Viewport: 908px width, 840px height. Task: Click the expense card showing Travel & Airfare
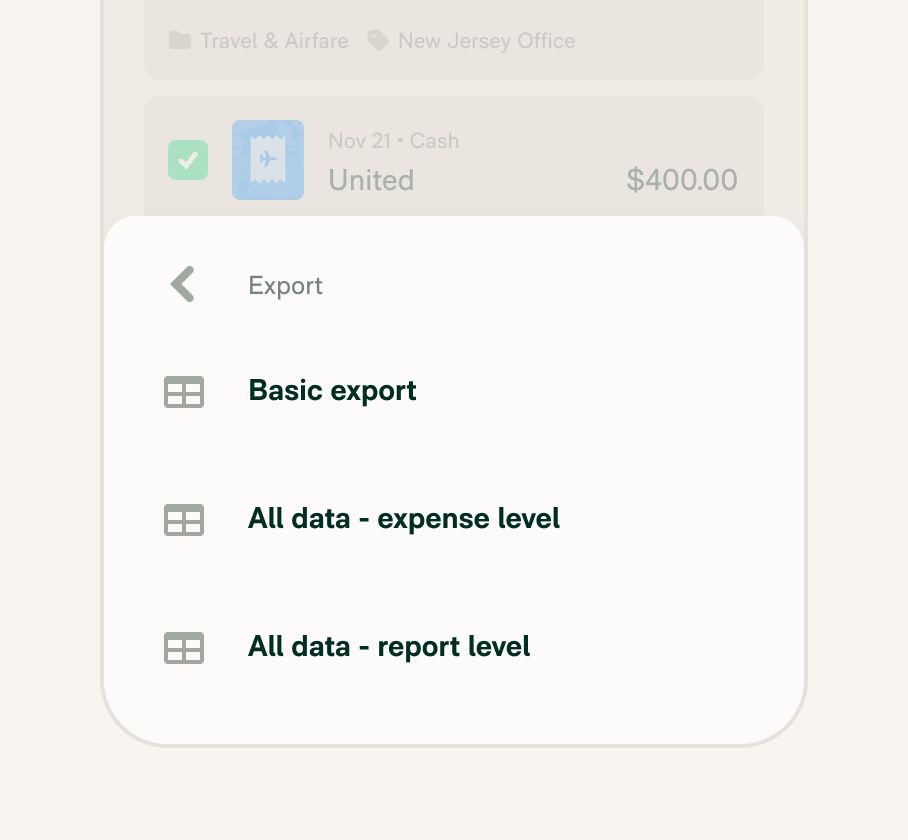tap(454, 39)
